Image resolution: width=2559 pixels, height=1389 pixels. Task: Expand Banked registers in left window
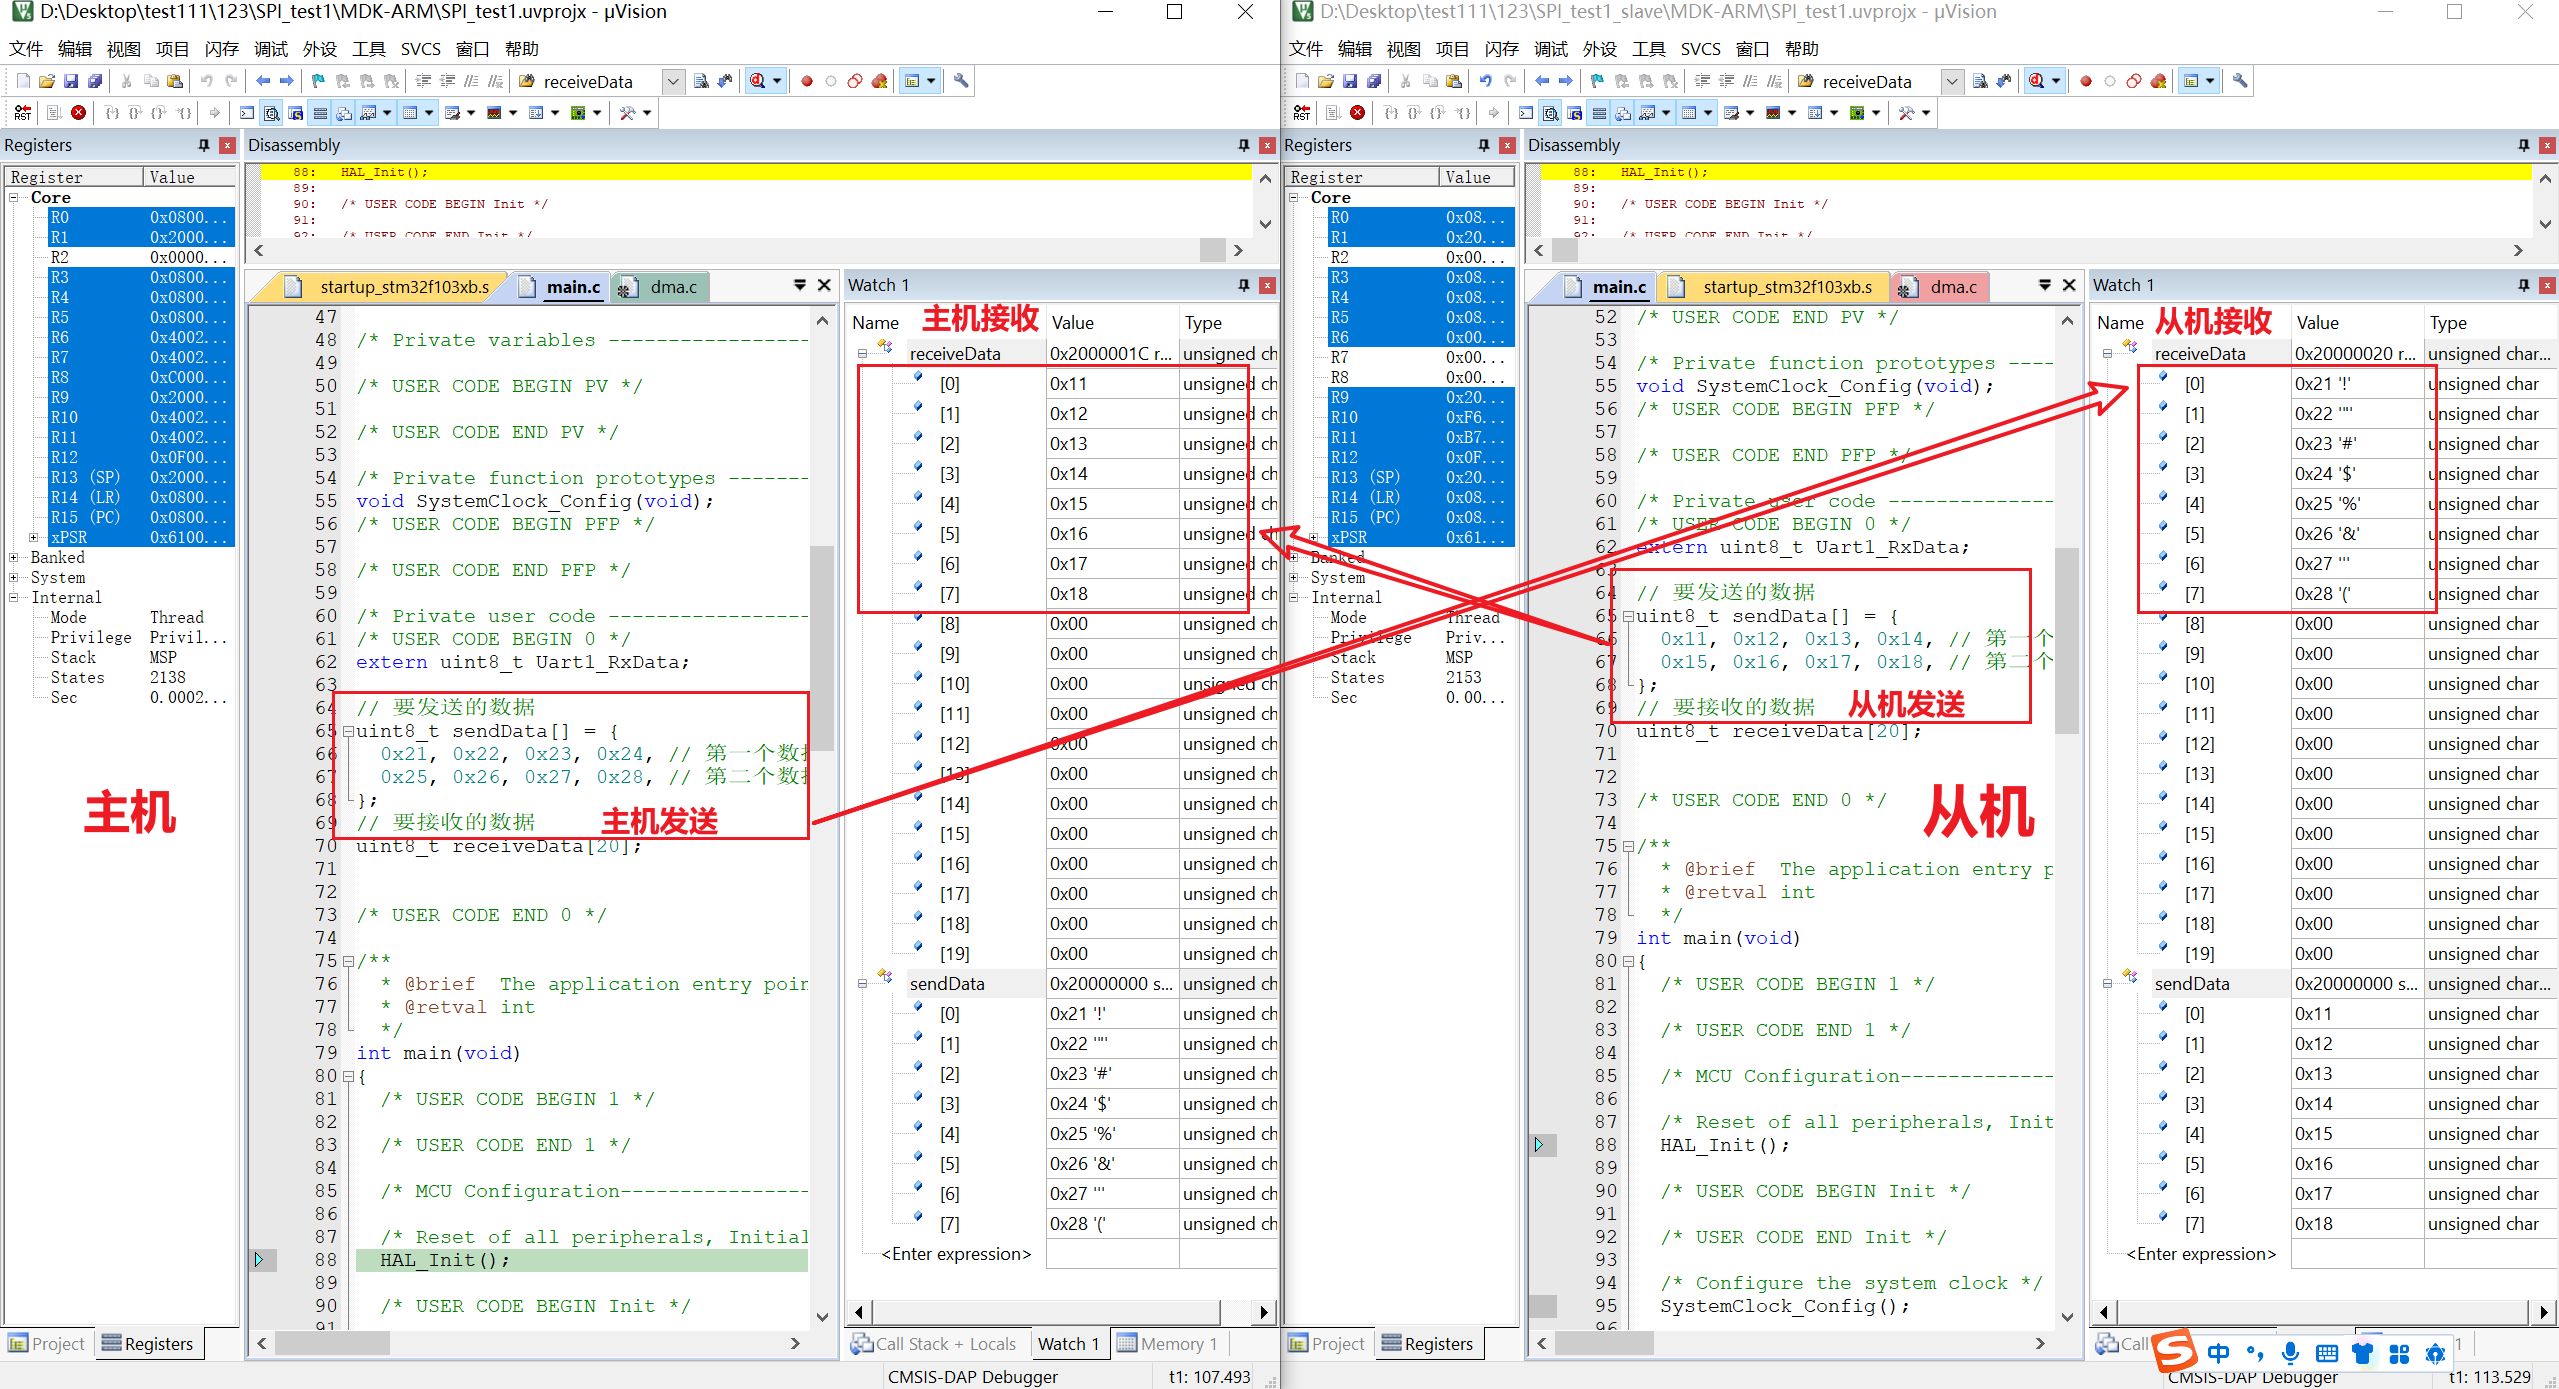pos(15,558)
